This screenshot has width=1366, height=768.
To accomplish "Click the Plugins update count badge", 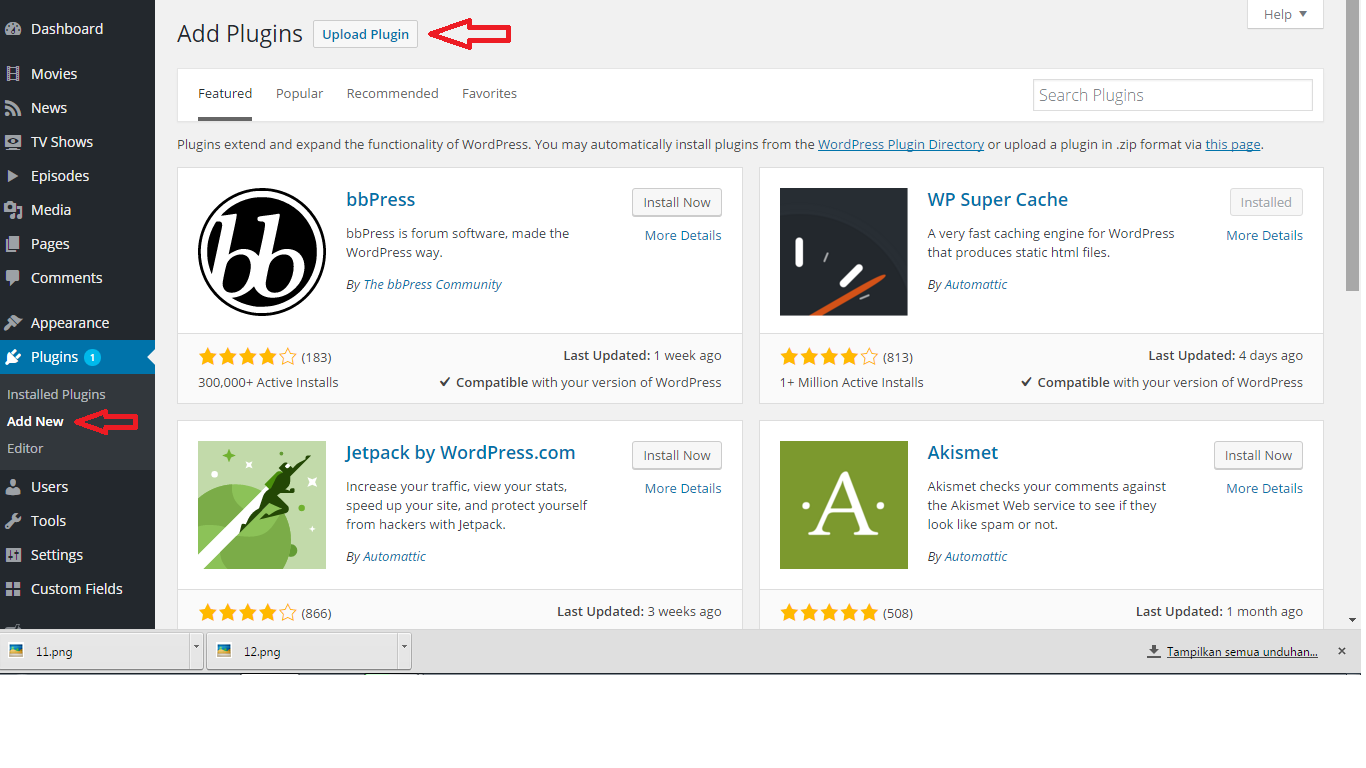I will 92,357.
